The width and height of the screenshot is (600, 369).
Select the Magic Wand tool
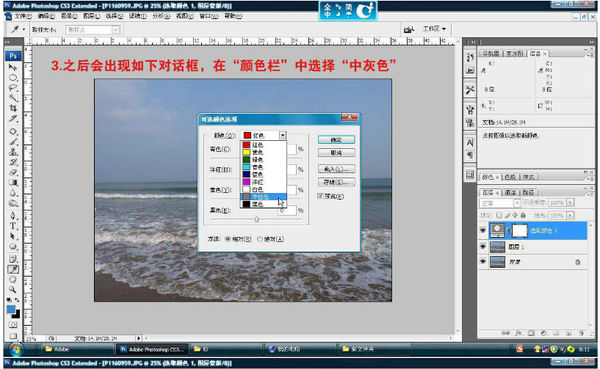click(x=13, y=98)
